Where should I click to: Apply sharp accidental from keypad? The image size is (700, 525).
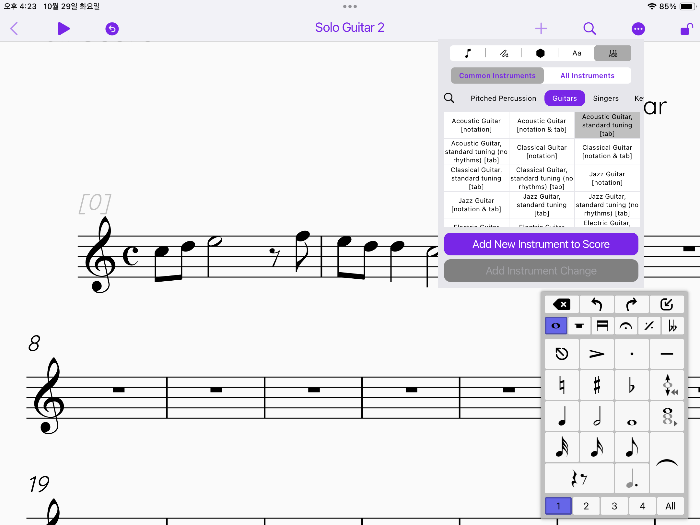596,385
